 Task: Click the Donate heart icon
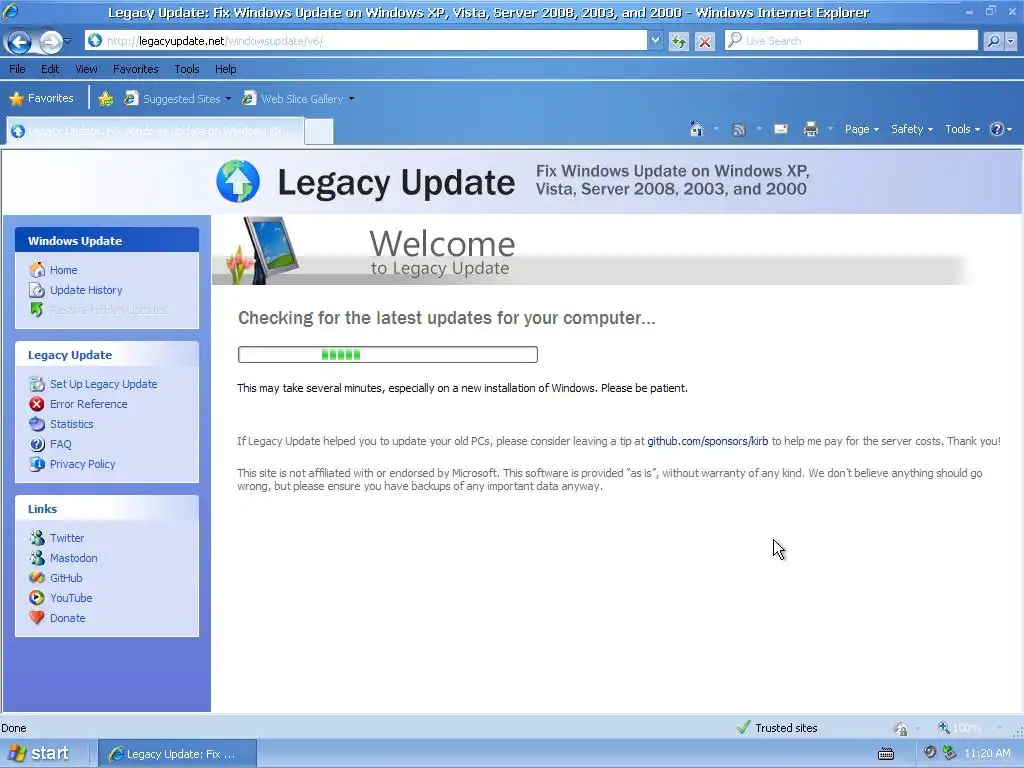tap(37, 618)
